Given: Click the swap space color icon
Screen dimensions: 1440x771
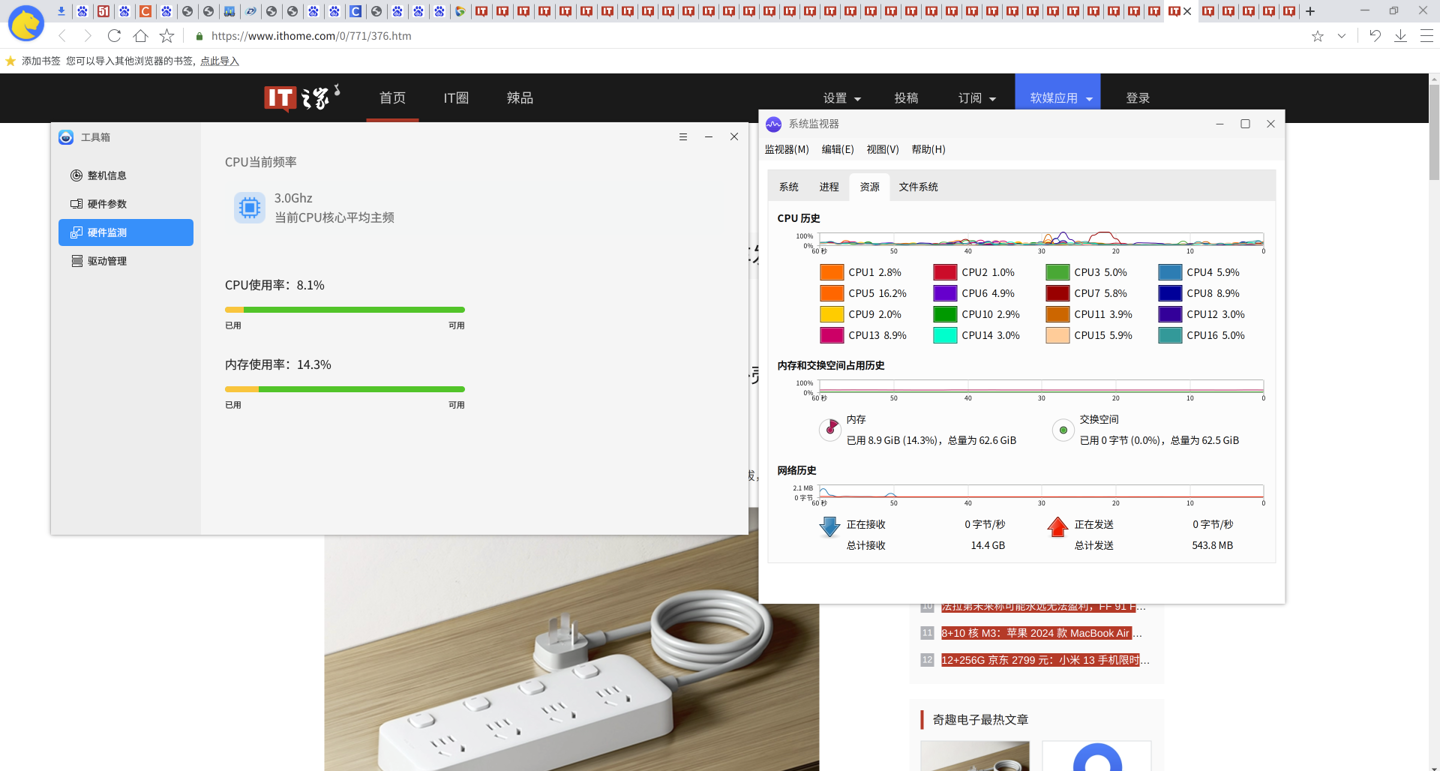Looking at the screenshot, I should click(1063, 430).
